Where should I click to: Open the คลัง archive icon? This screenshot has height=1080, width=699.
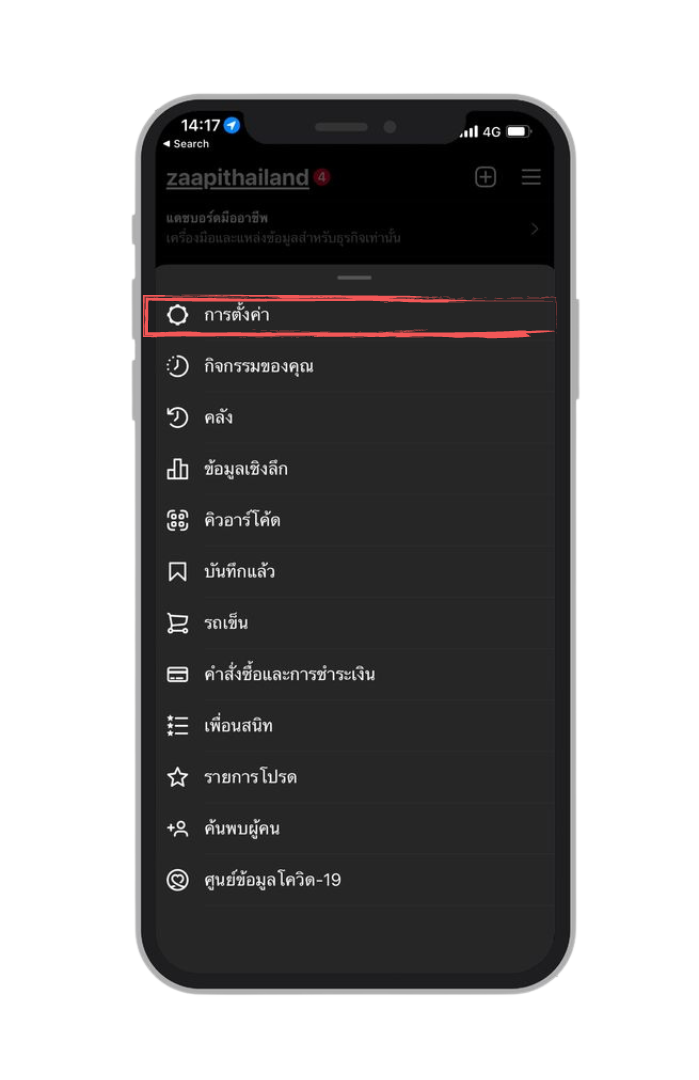coord(177,417)
